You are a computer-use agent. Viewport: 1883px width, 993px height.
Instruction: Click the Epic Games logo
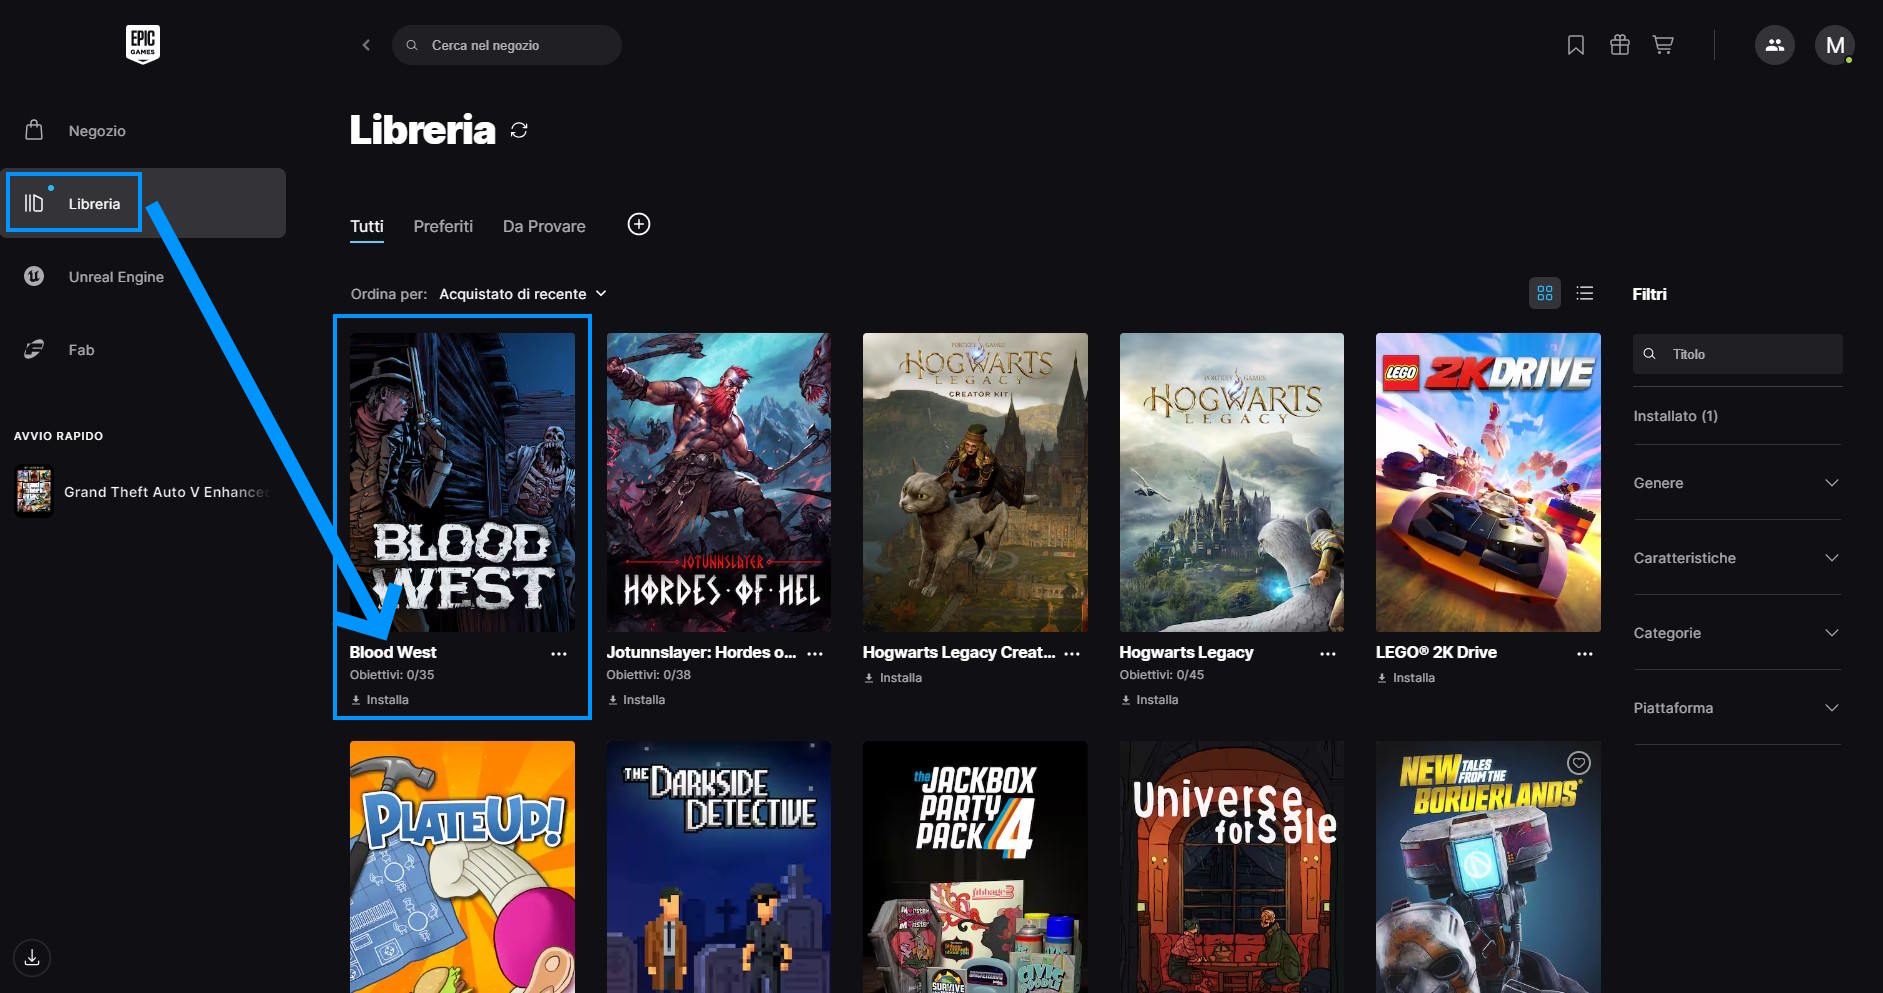143,44
